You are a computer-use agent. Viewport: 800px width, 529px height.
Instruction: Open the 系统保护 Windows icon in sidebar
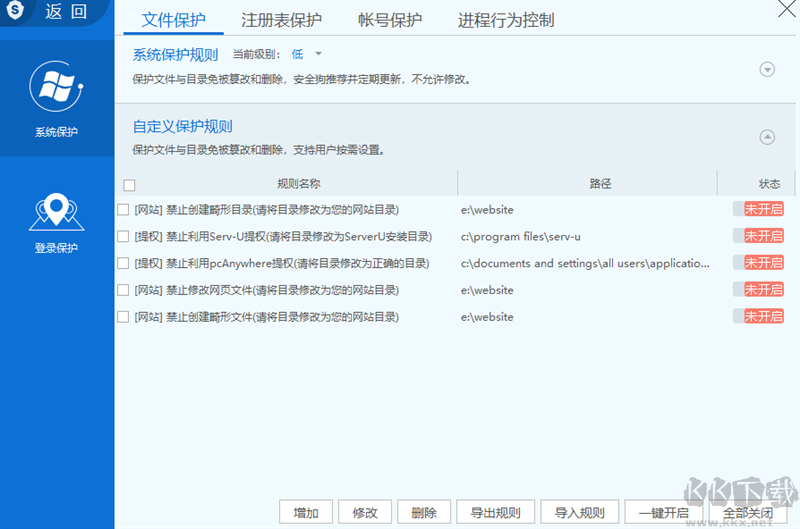pyautogui.click(x=56, y=86)
